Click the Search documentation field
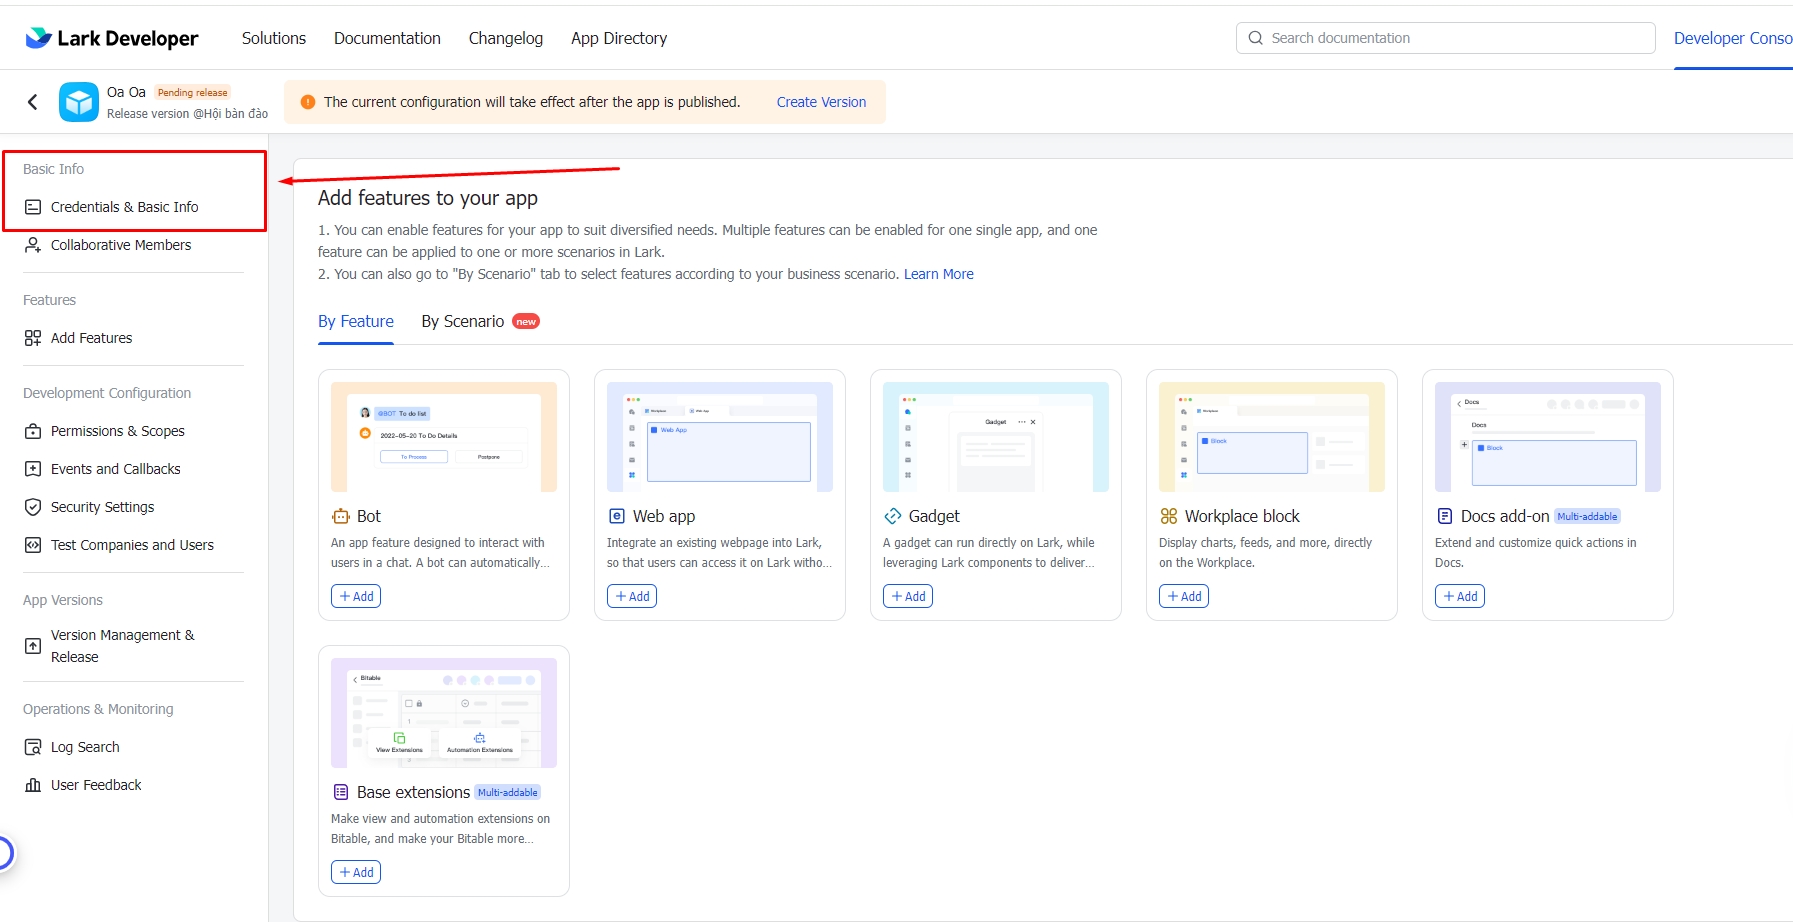Image resolution: width=1793 pixels, height=922 pixels. 1450,38
